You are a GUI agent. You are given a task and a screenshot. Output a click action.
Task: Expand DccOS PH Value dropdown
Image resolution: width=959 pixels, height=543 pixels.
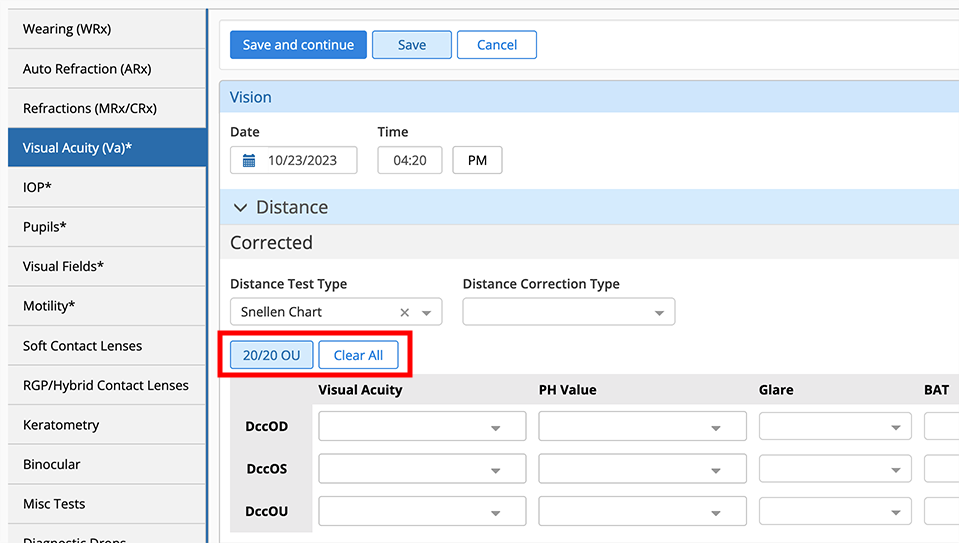coord(715,469)
